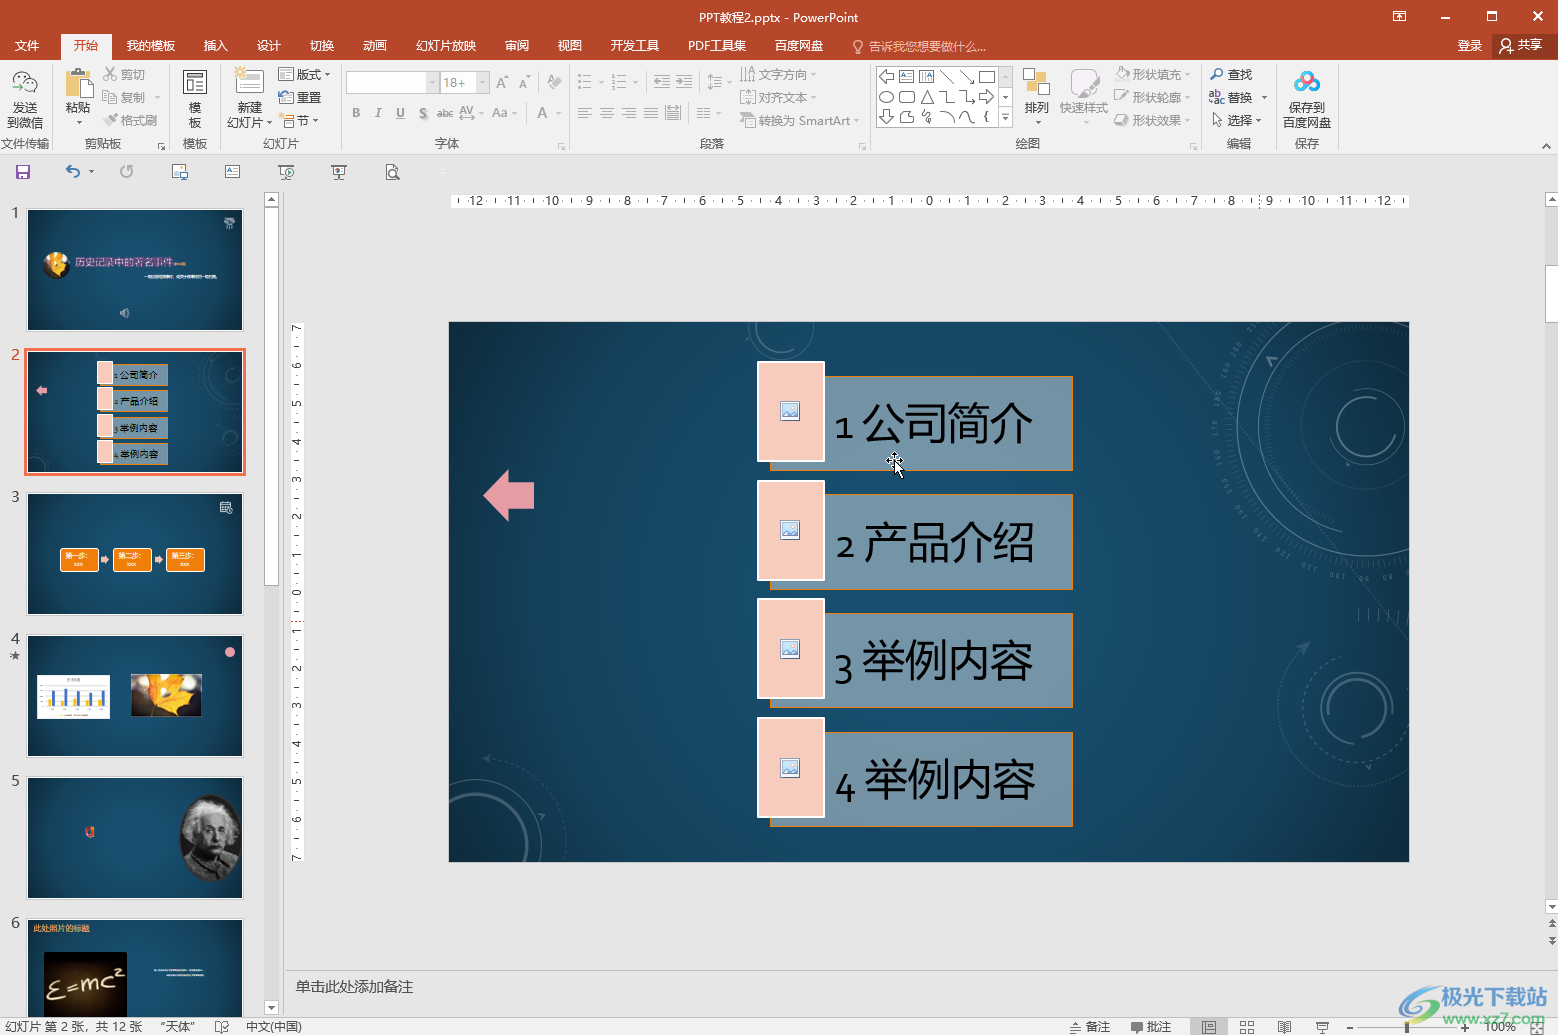The height and width of the screenshot is (1035, 1558).
Task: Save presentation in quick access toolbar
Action: pos(22,172)
